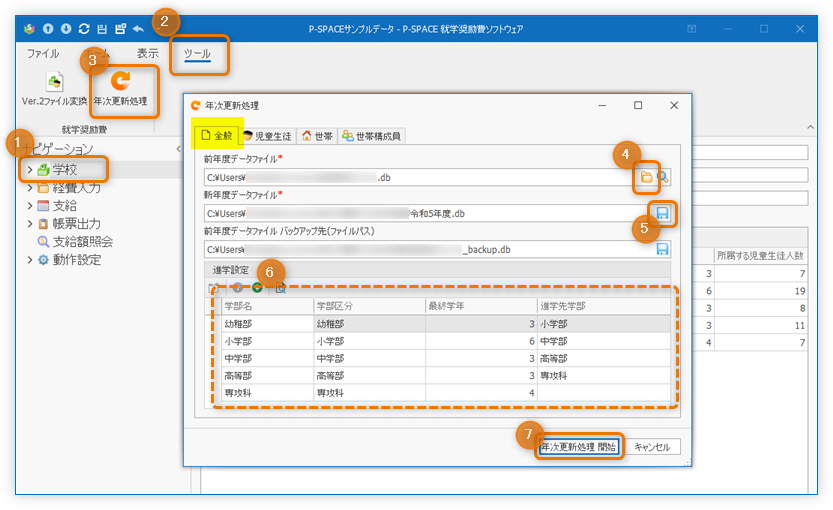The height and width of the screenshot is (510, 833).
Task: Switch to the 世帯 tab
Action: click(x=317, y=137)
